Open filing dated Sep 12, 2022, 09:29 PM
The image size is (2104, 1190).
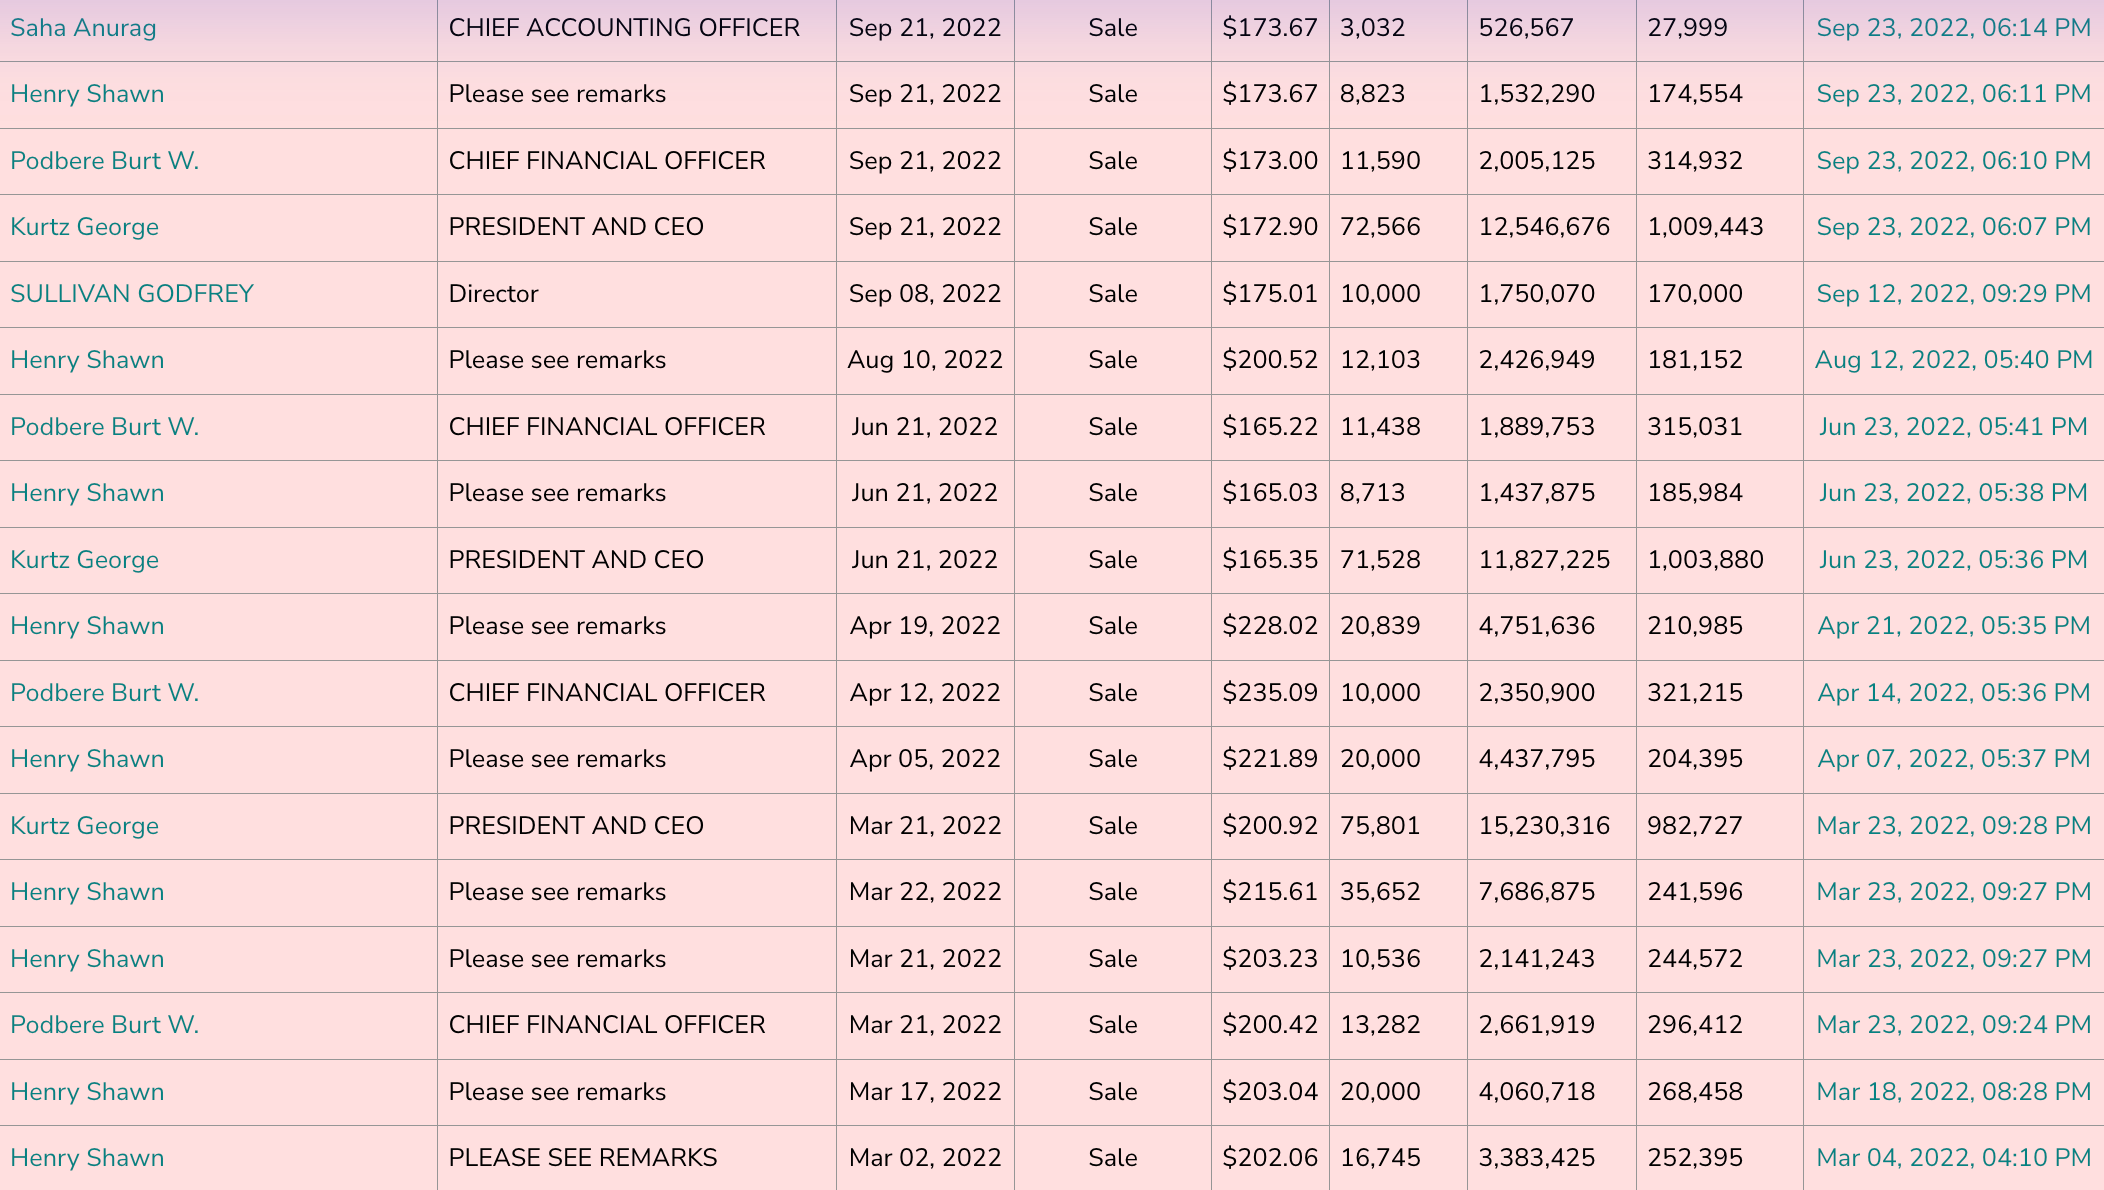click(x=1953, y=294)
